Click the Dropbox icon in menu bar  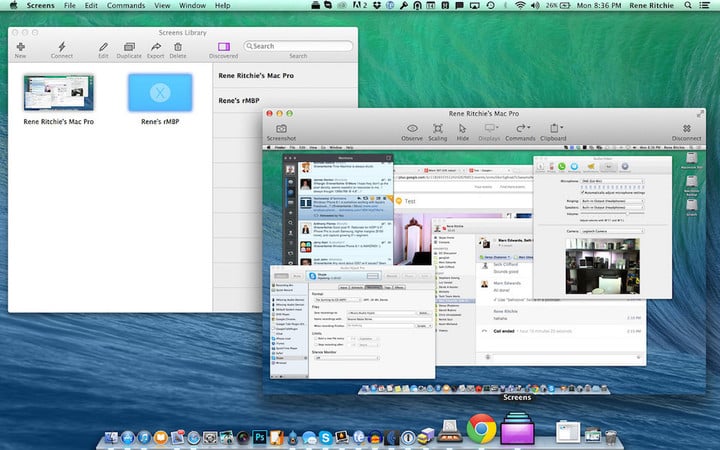(377, 6)
